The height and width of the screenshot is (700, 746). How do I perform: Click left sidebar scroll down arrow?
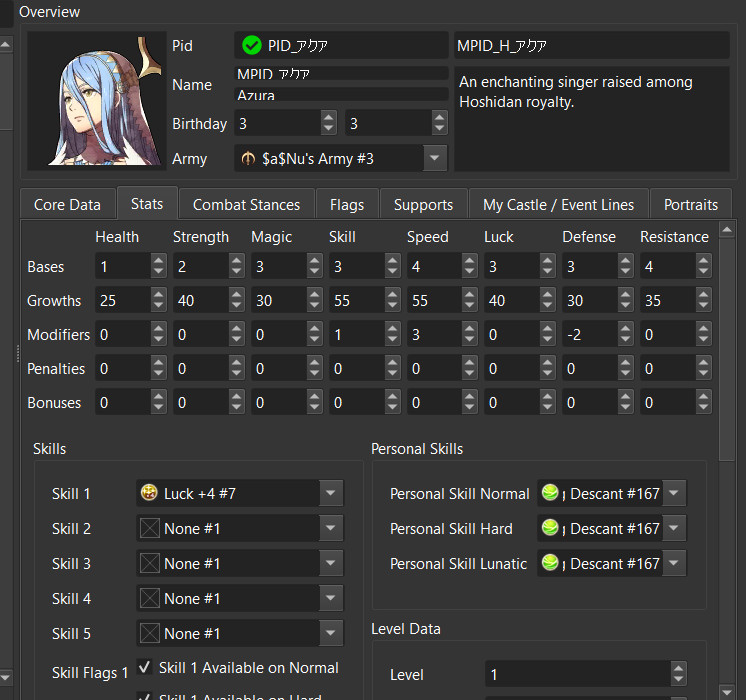5,676
